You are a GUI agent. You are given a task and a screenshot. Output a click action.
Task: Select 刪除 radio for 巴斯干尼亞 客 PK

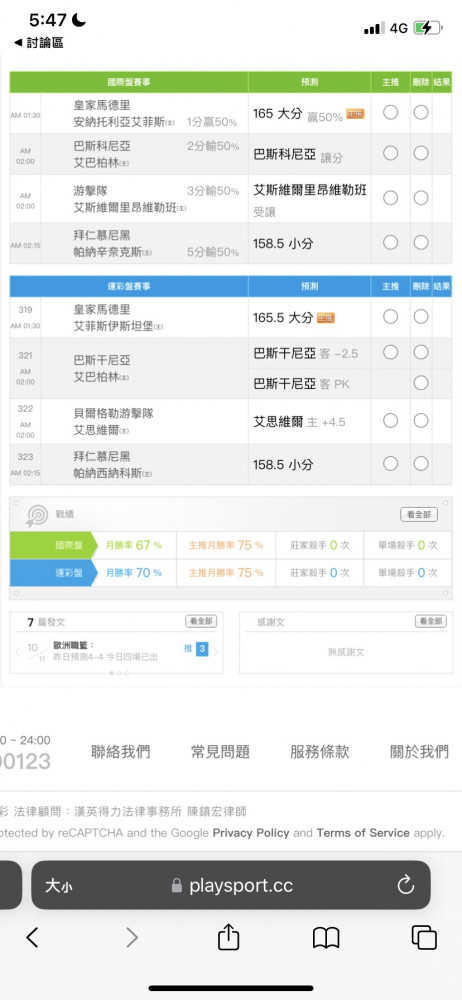coord(421,383)
